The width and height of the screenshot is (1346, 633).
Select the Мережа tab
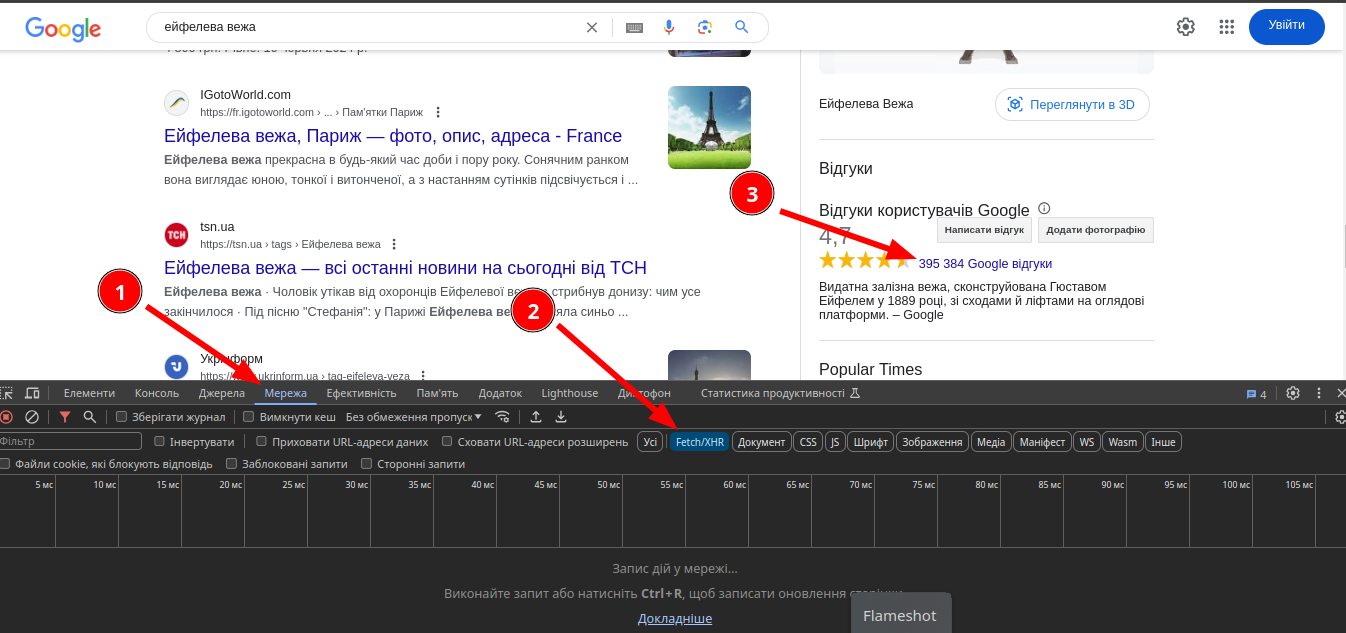[286, 393]
